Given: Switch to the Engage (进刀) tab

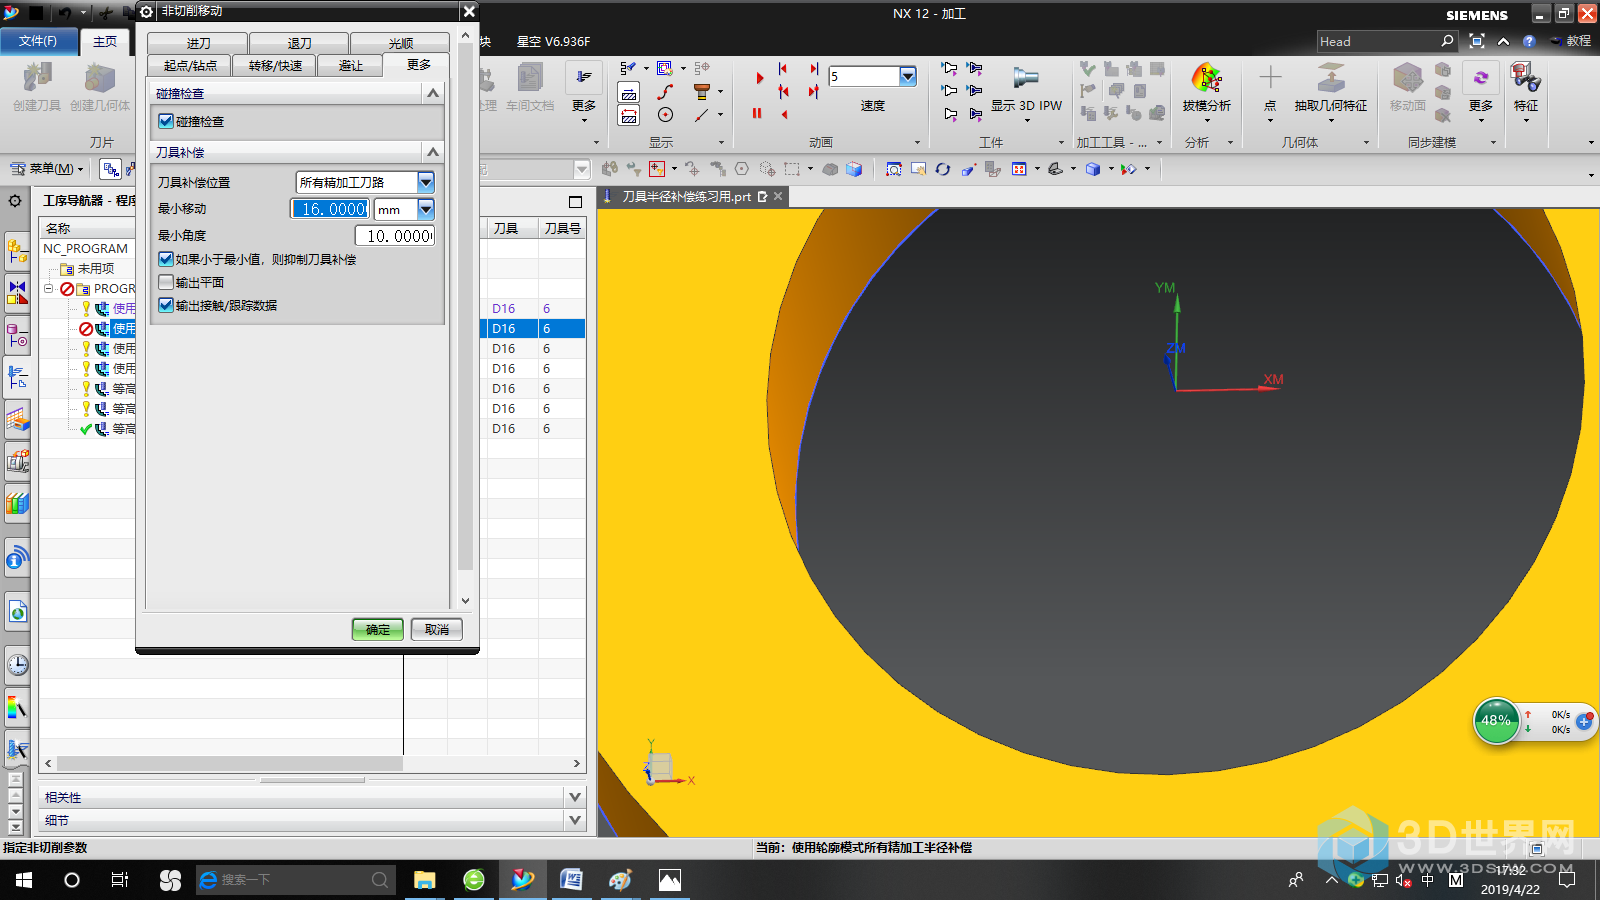Looking at the screenshot, I should pos(198,43).
